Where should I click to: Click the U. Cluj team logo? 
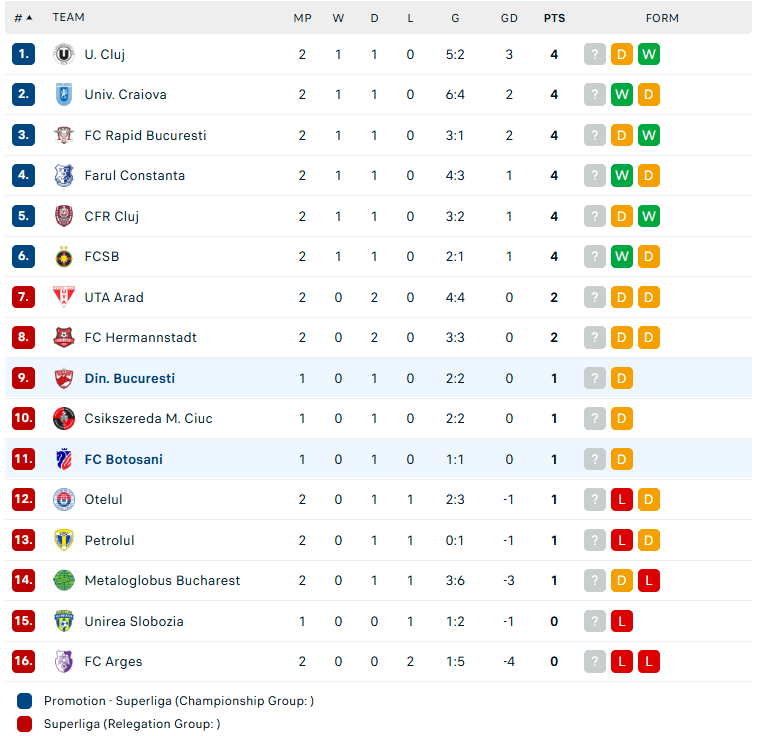(x=63, y=54)
